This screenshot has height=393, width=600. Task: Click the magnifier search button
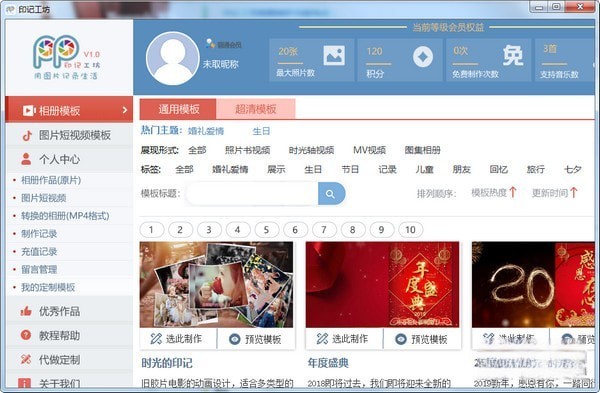coord(331,194)
